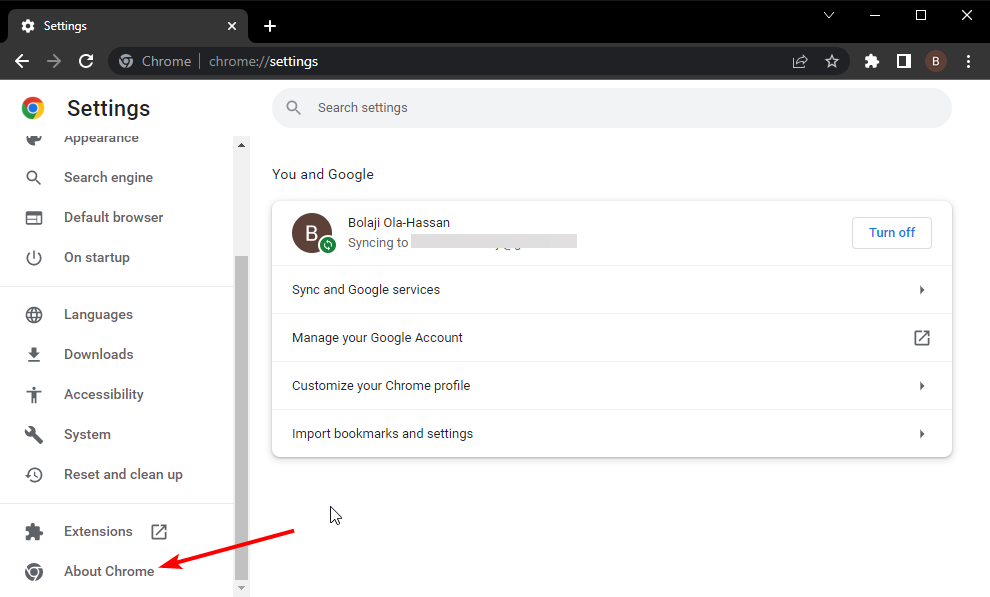This screenshot has height=597, width=990.
Task: Expand Import bookmarks and settings
Action: coord(611,434)
